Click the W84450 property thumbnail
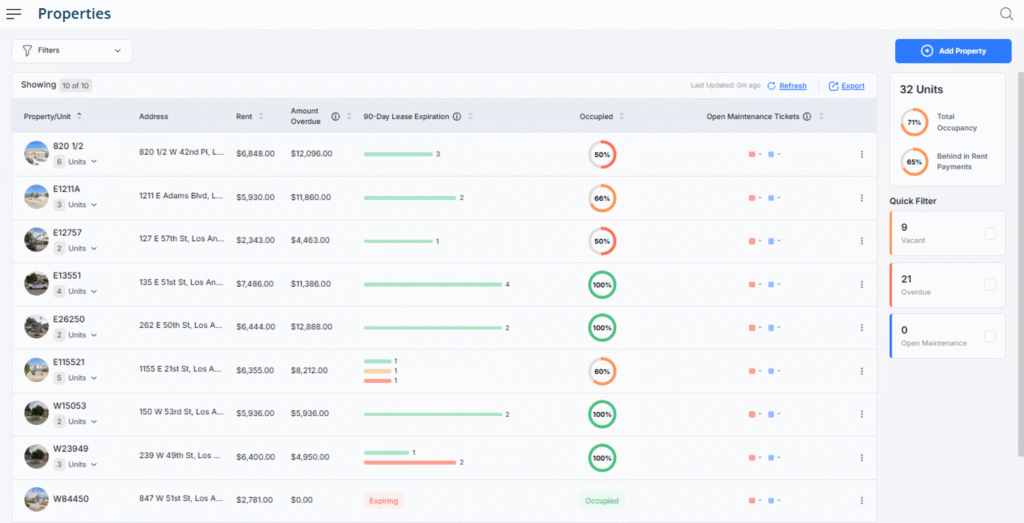This screenshot has width=1024, height=523. tap(36, 500)
